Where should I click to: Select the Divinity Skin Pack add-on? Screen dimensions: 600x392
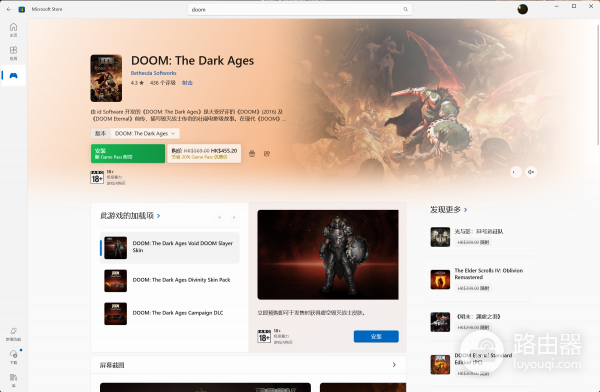170,280
